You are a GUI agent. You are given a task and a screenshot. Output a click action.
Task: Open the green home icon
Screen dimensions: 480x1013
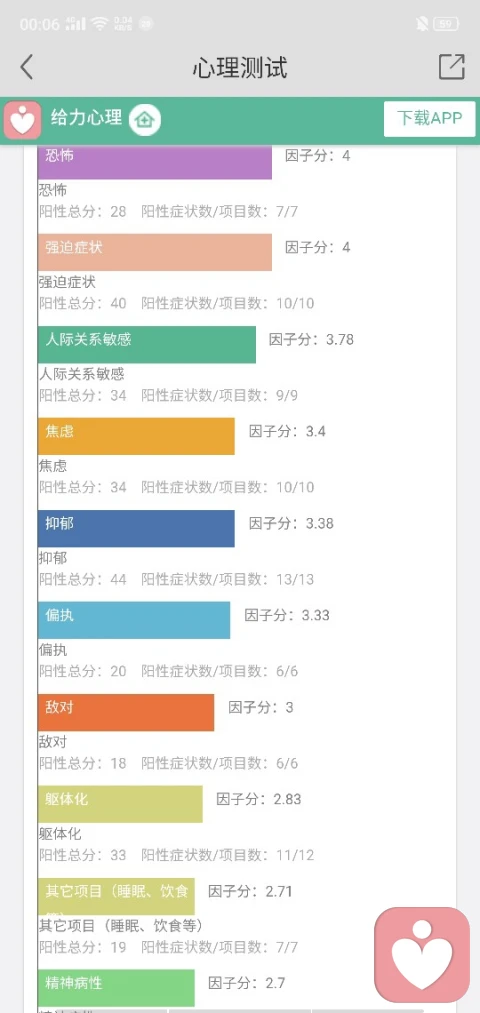point(145,120)
